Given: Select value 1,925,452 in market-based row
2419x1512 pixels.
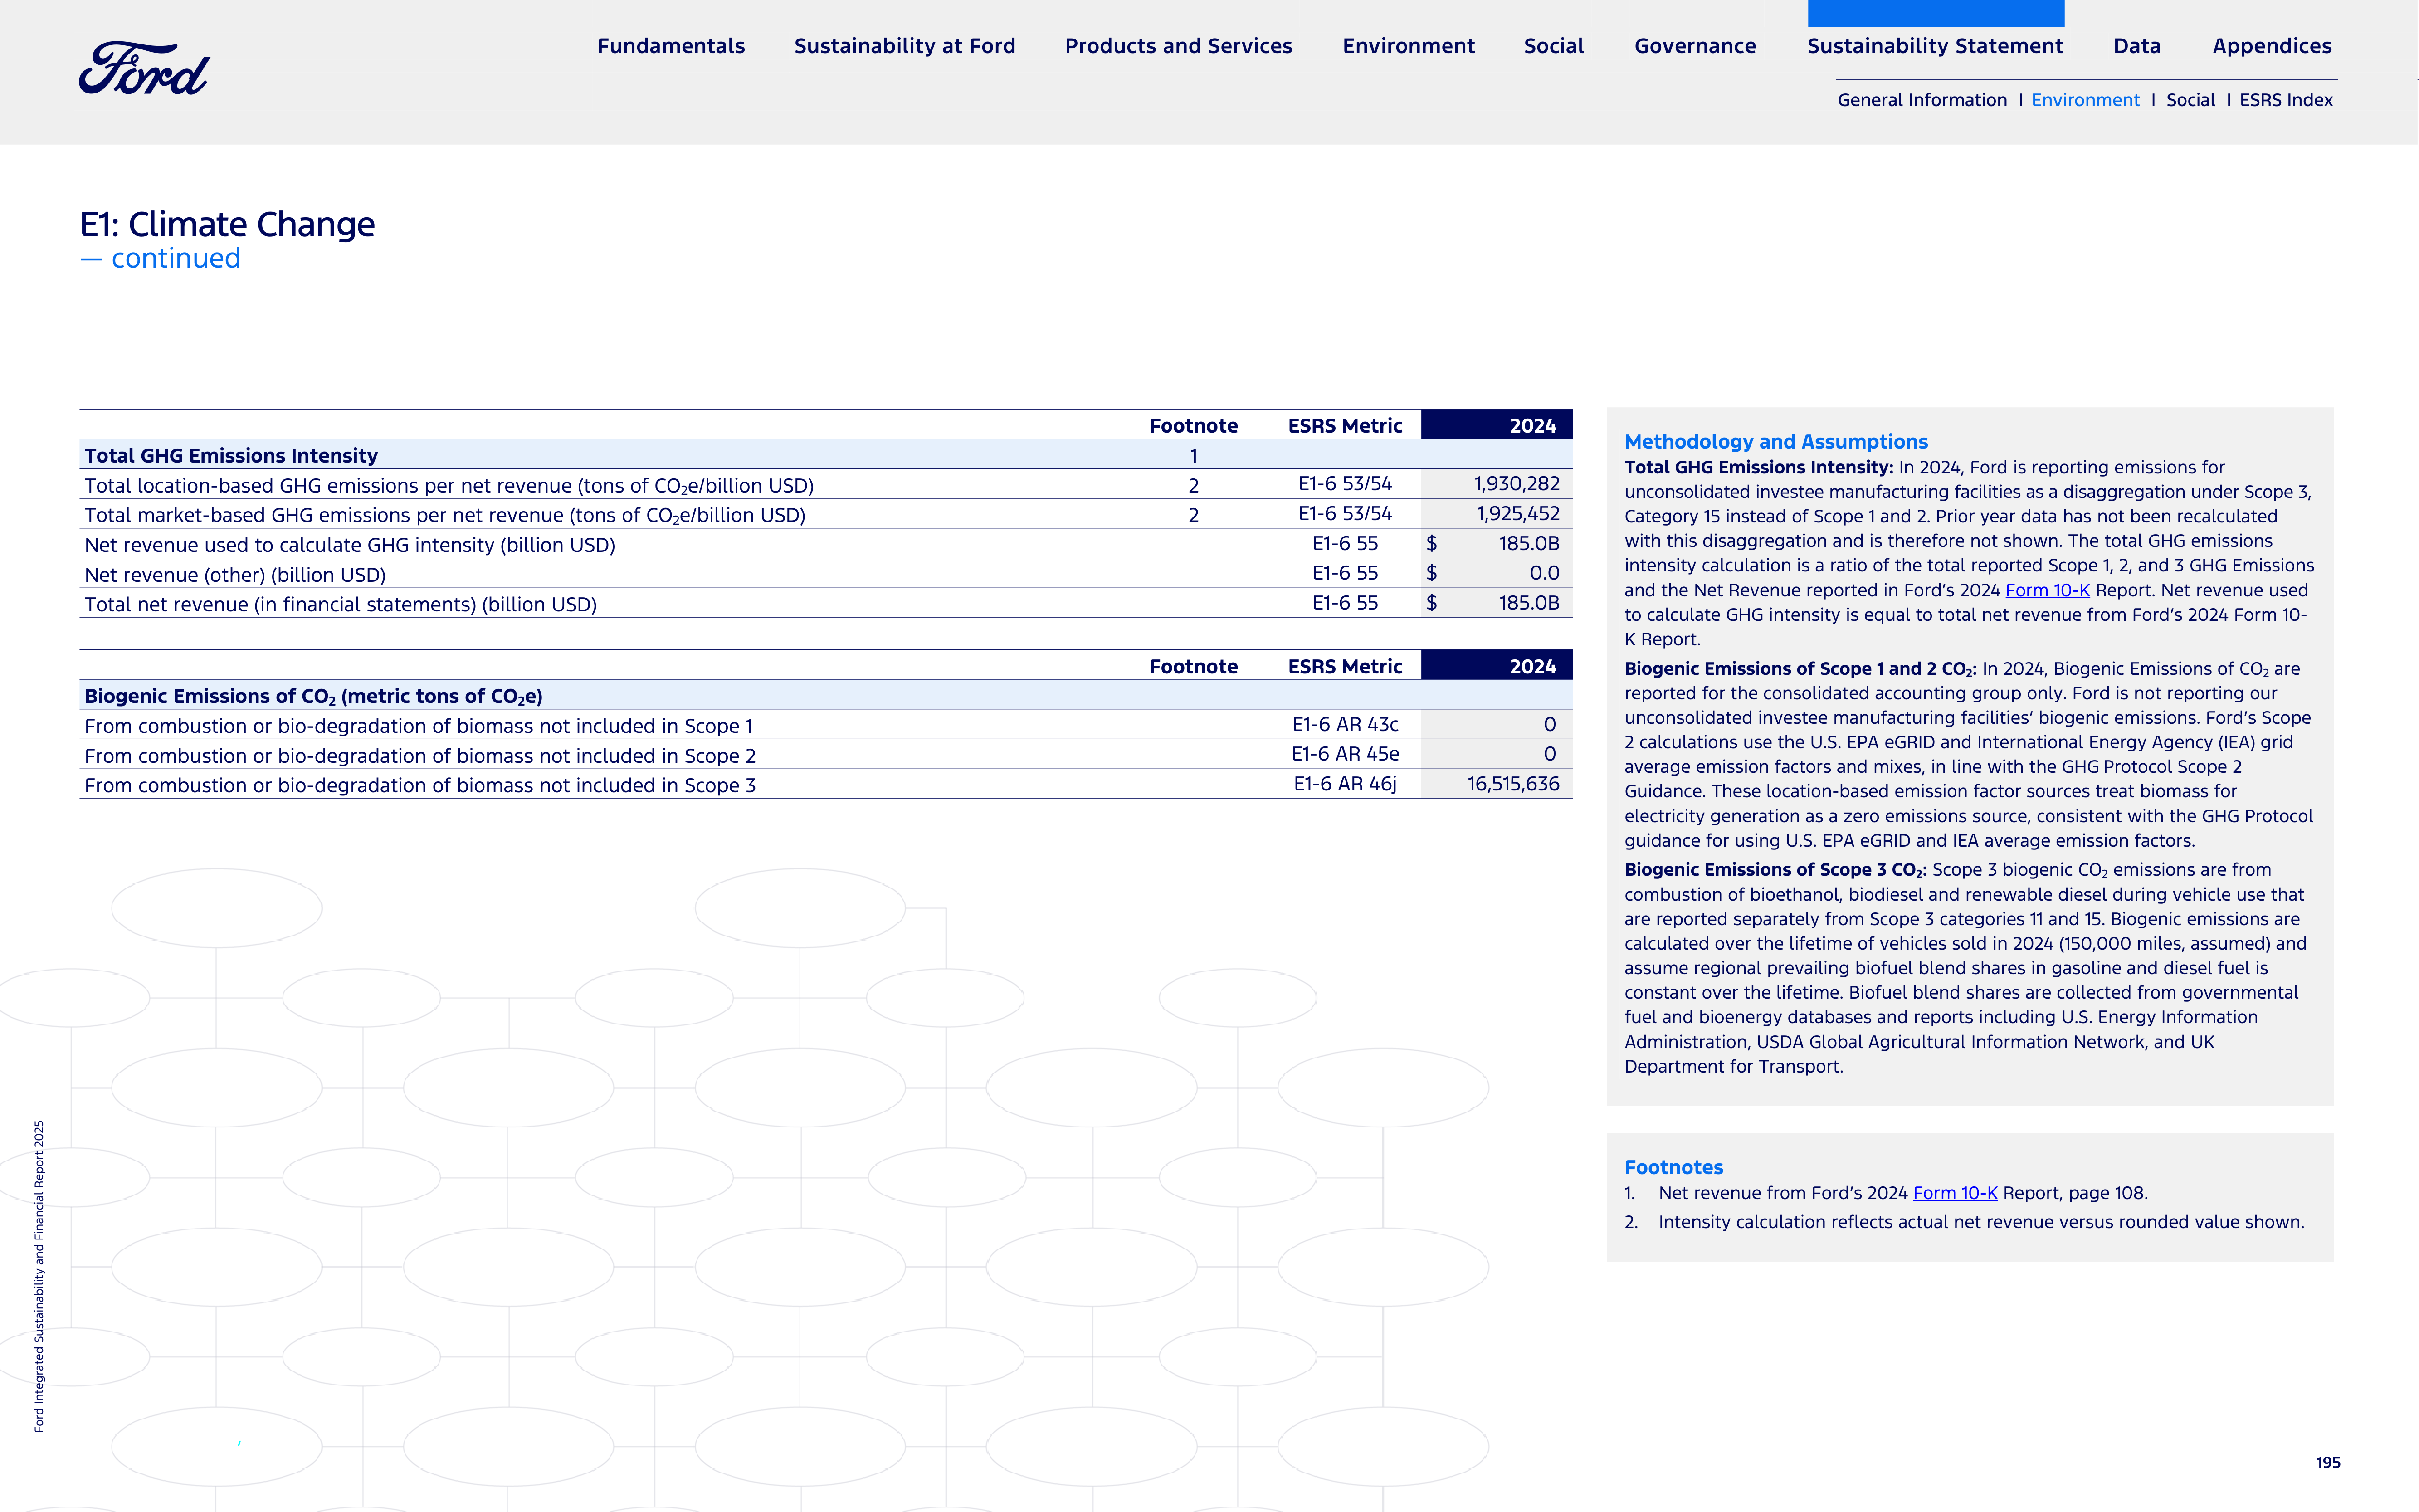Looking at the screenshot, I should point(1517,514).
